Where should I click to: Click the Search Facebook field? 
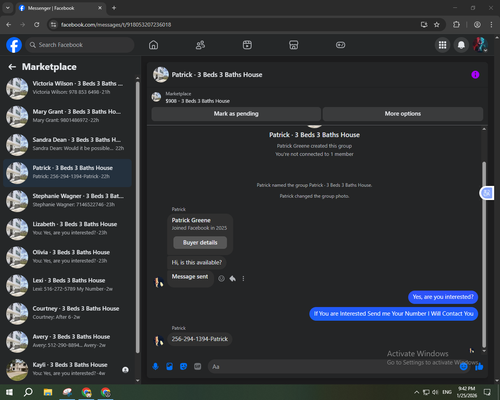click(80, 45)
